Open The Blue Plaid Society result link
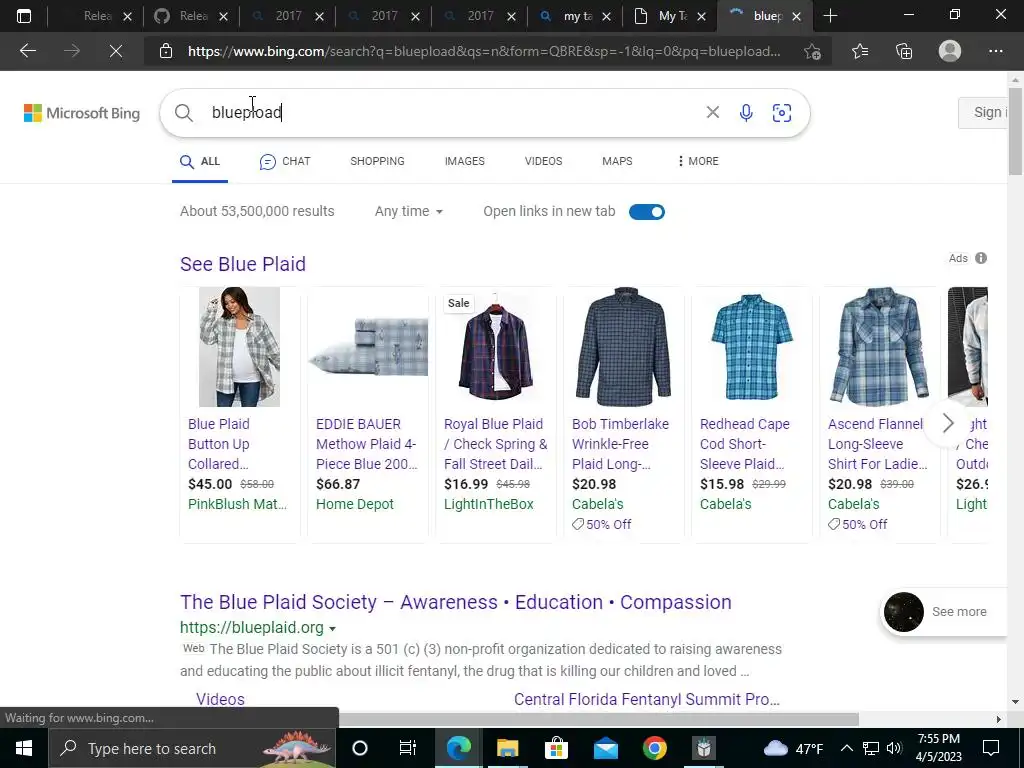This screenshot has width=1024, height=768. point(456,602)
